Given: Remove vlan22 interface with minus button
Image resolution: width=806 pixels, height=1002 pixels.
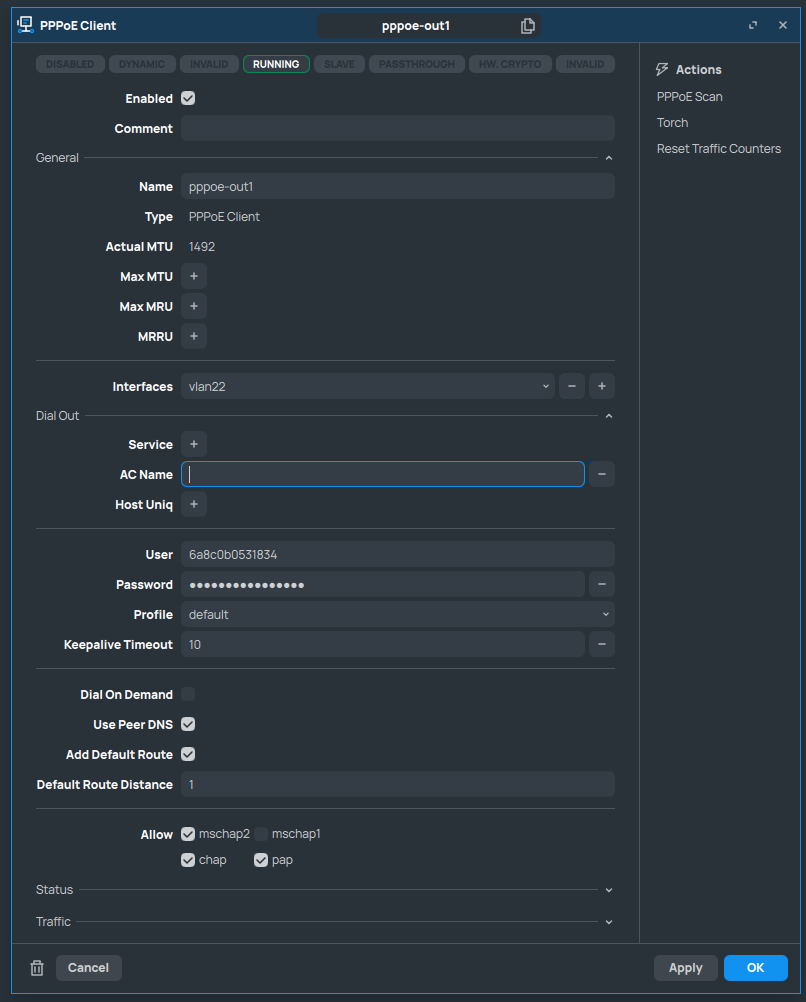Looking at the screenshot, I should click(x=571, y=386).
